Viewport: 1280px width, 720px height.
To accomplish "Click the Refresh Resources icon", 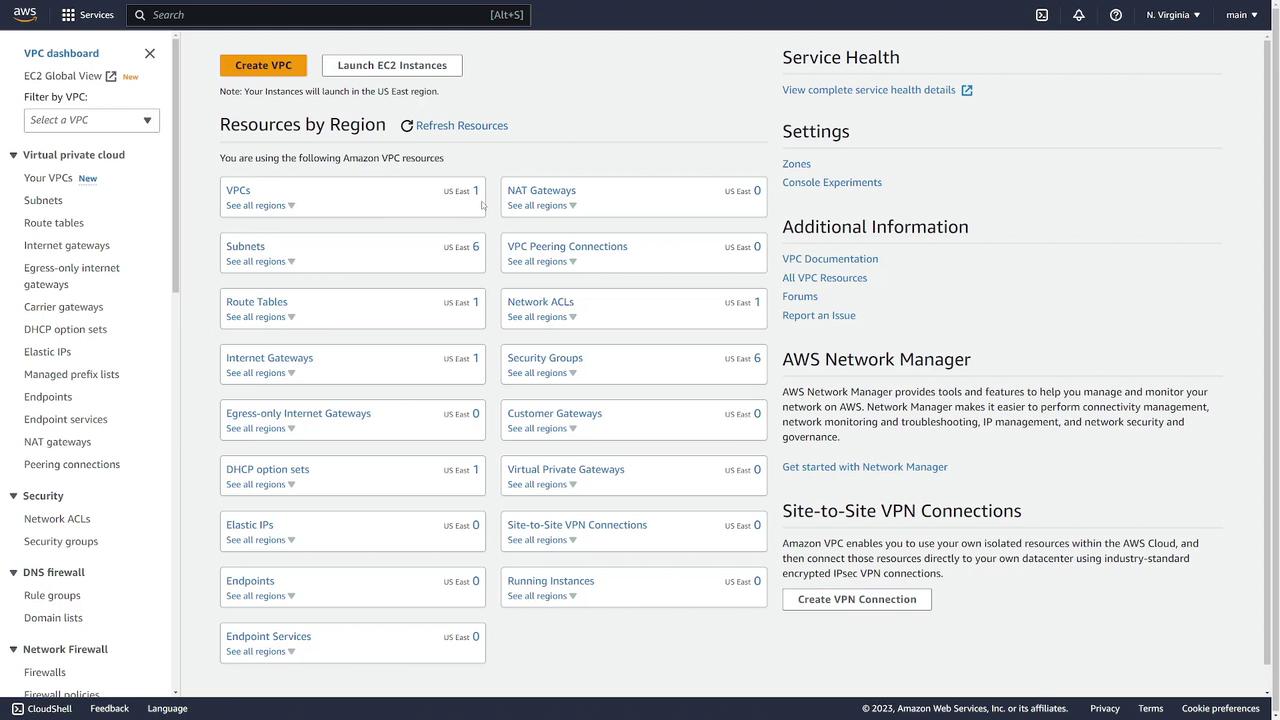I will click(407, 126).
